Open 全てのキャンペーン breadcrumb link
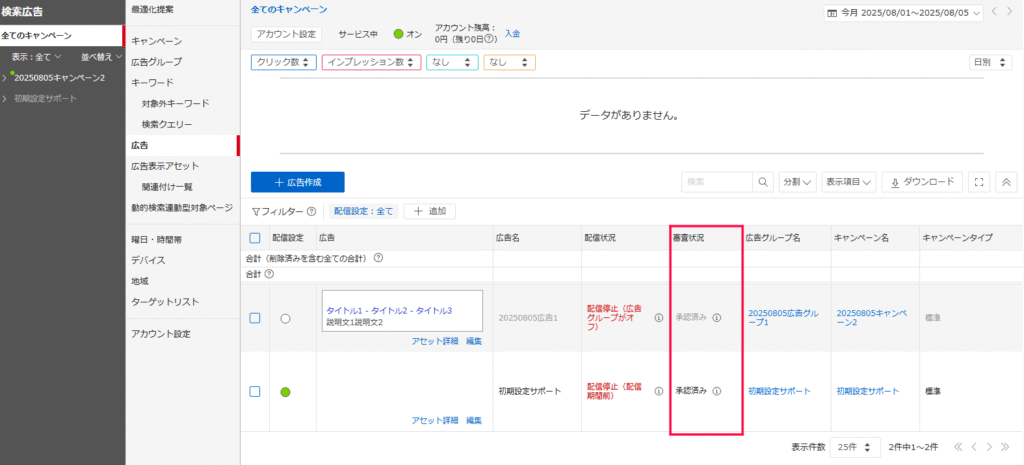Viewport: 1024px width, 465px height. click(289, 10)
